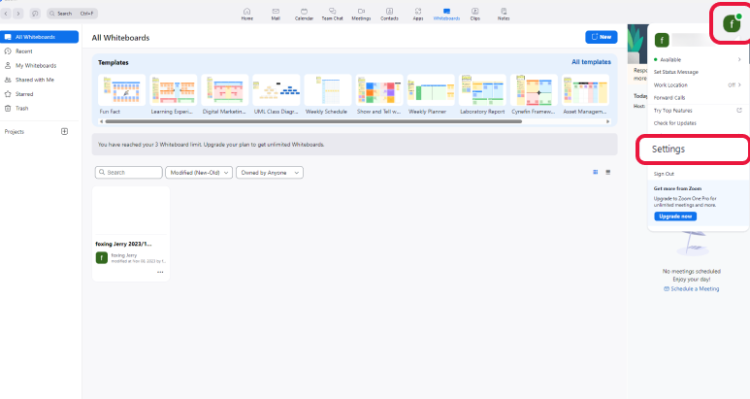The height and width of the screenshot is (399, 750).
Task: Switch to list view layout
Action: pyautogui.click(x=608, y=172)
